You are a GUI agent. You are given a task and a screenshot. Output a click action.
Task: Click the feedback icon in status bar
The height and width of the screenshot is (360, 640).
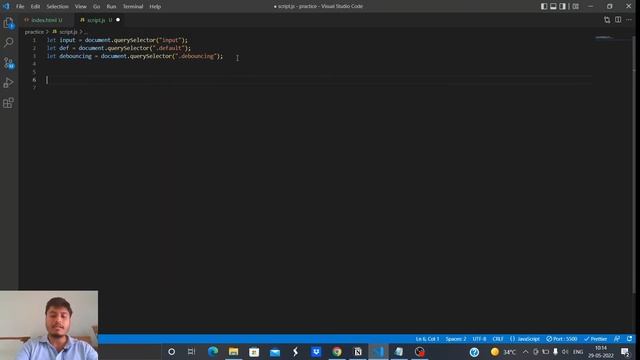pos(617,339)
